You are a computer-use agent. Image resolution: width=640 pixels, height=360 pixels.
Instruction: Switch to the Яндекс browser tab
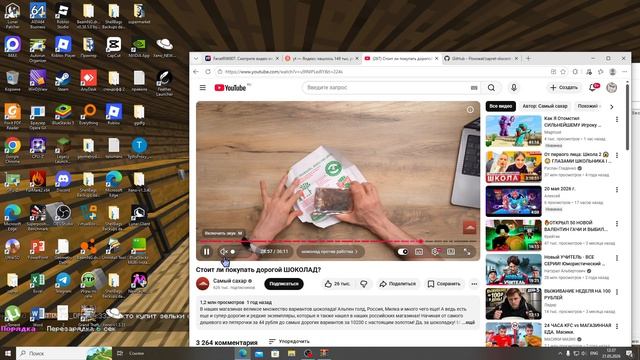coord(321,58)
